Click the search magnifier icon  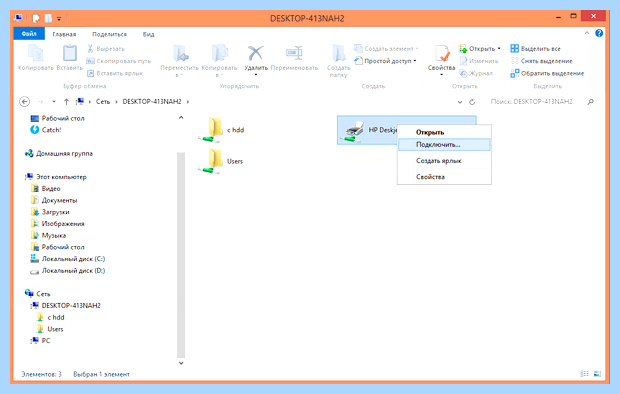[590, 102]
